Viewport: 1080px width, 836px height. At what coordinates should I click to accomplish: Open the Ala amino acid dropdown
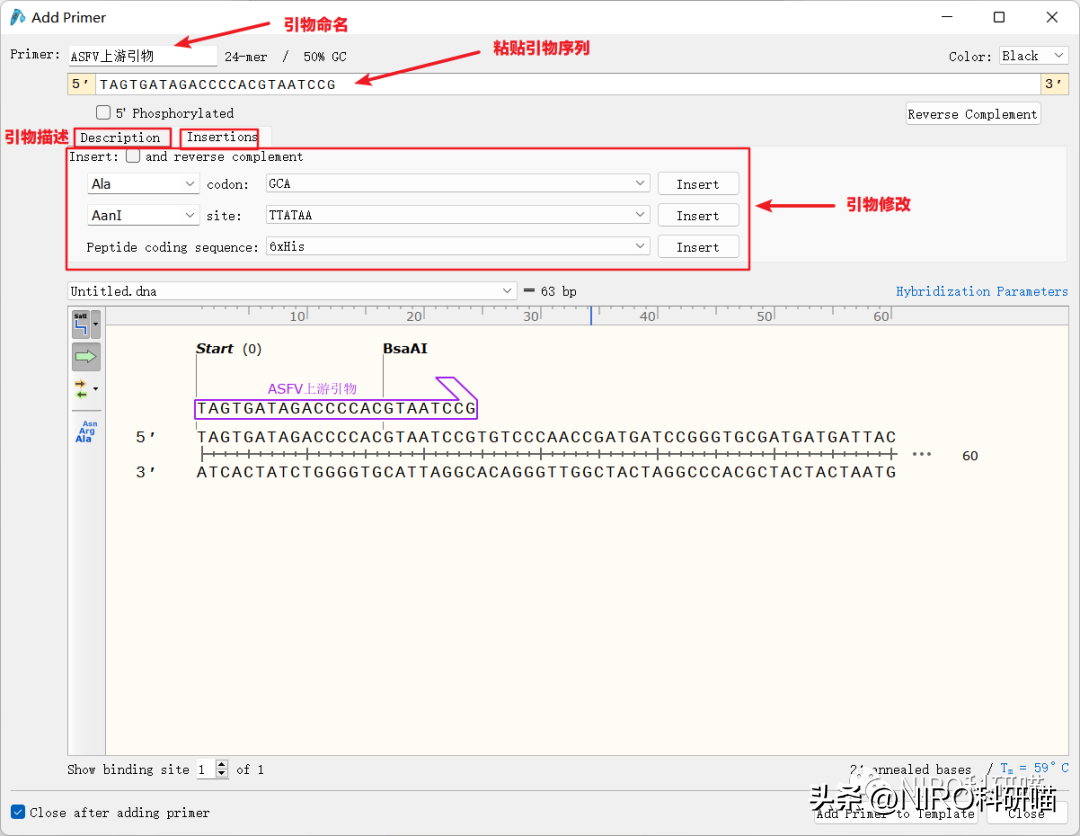pos(143,184)
